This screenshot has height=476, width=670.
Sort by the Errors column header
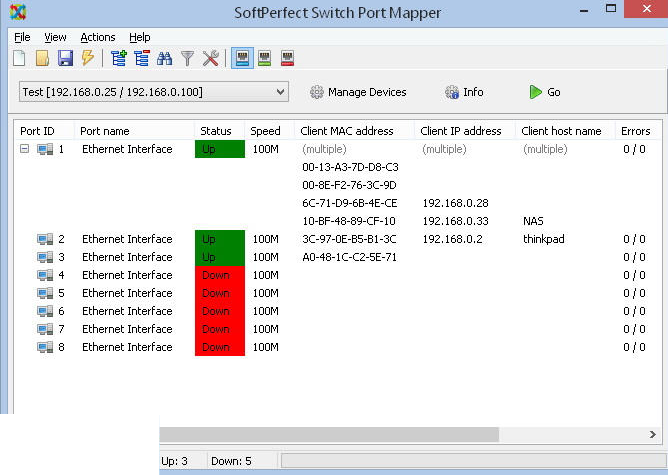635,131
